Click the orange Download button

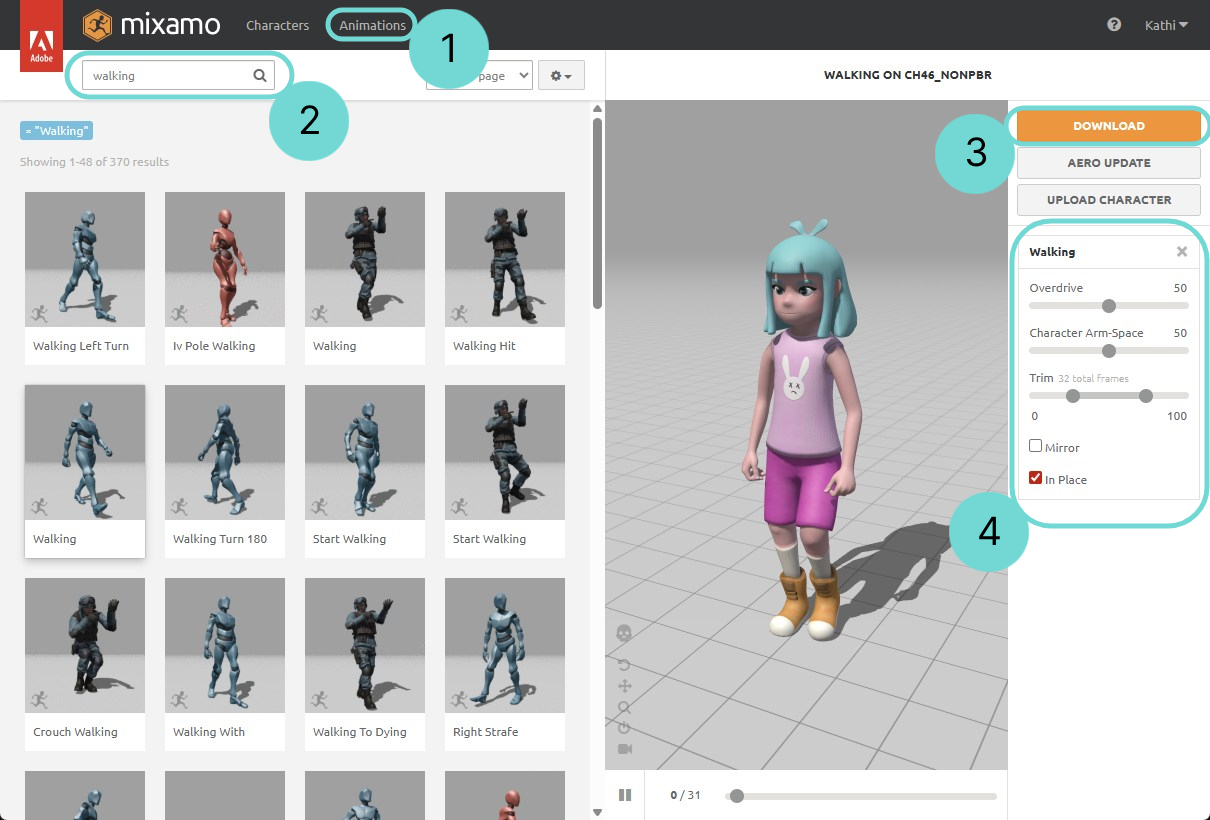click(1108, 126)
